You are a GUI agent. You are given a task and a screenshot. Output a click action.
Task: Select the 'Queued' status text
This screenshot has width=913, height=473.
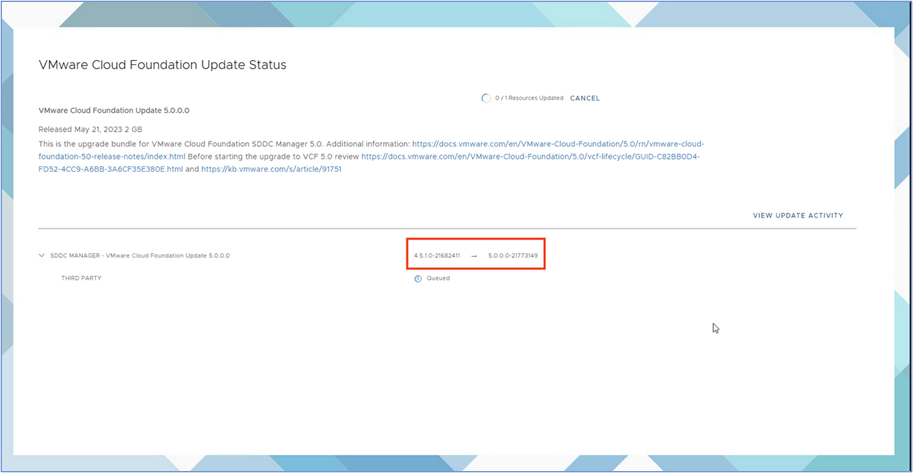pos(438,278)
